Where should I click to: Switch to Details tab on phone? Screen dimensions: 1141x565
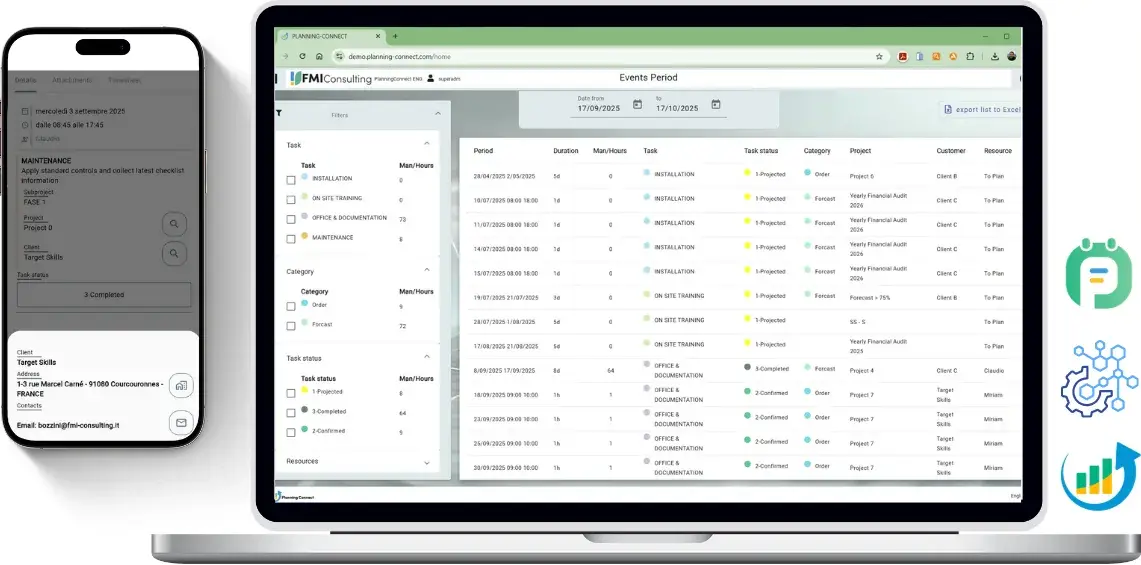click(x=25, y=80)
